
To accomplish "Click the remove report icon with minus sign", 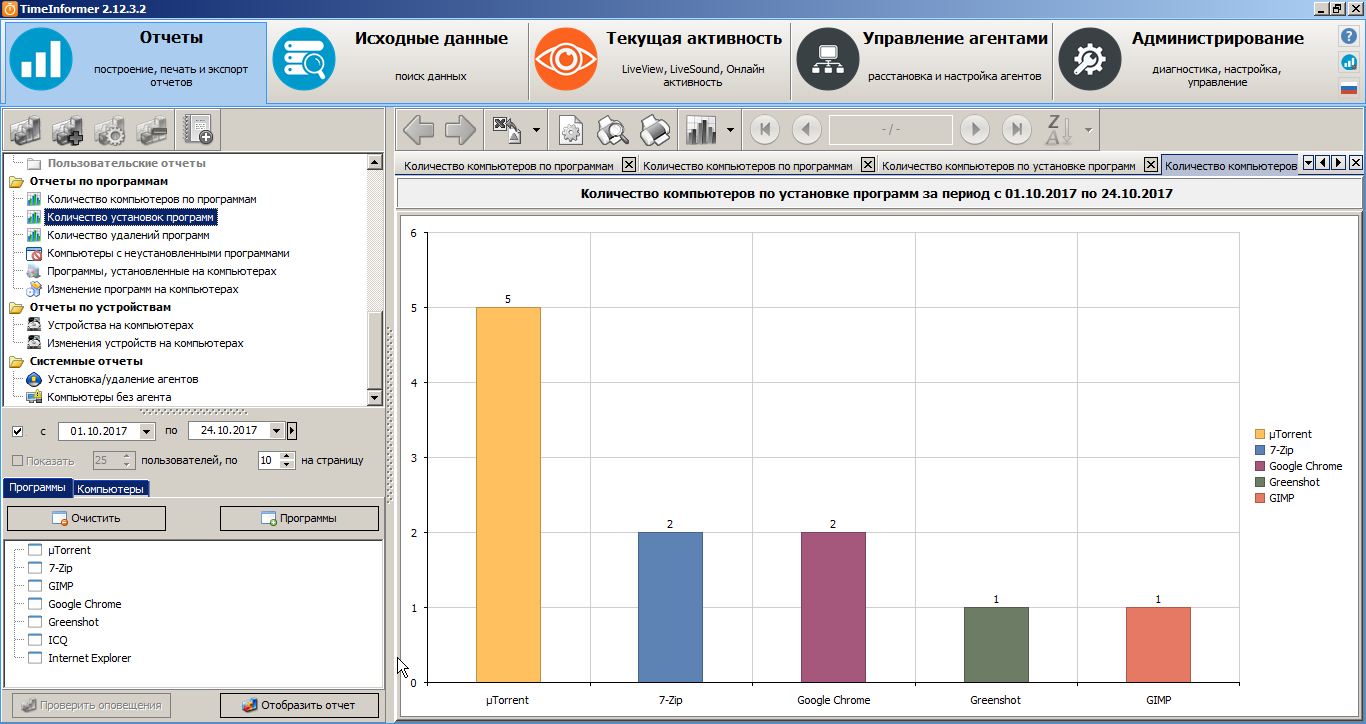I will pos(152,131).
